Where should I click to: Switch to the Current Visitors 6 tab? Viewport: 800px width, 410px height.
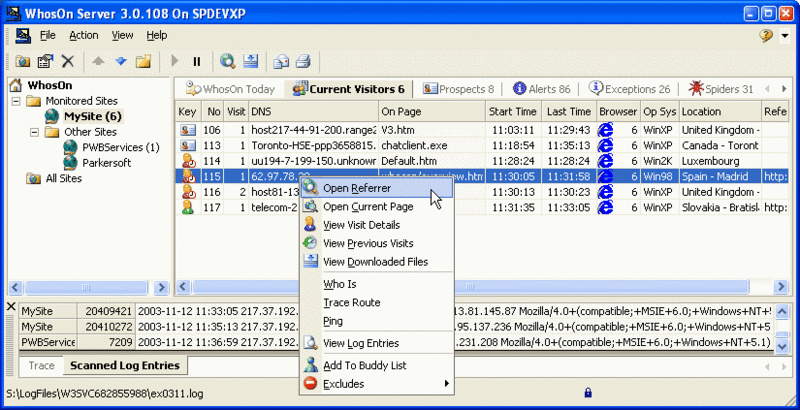coord(349,89)
